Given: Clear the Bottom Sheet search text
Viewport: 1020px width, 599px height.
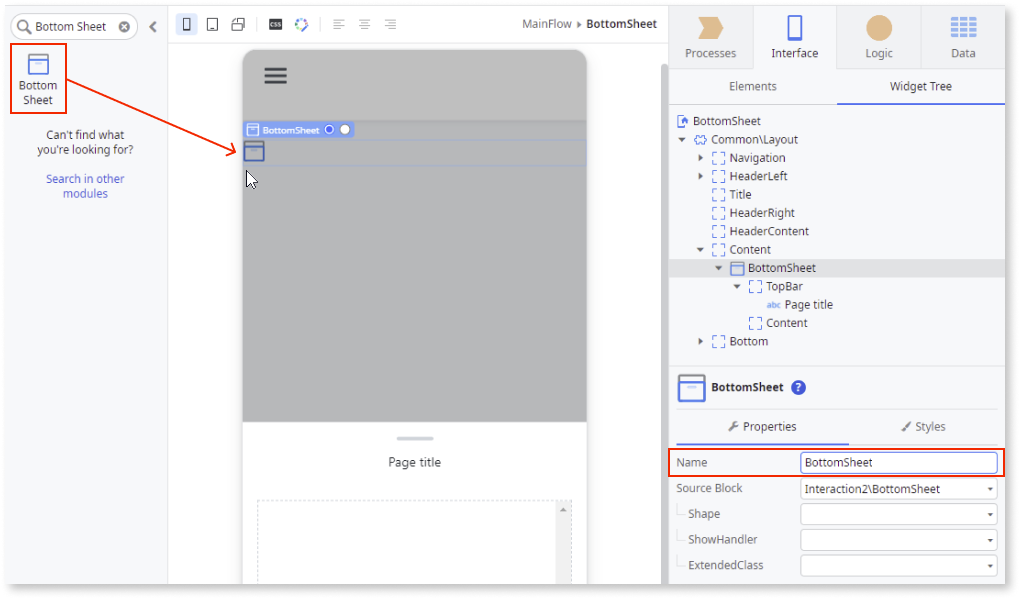Looking at the screenshot, I should click(x=124, y=27).
